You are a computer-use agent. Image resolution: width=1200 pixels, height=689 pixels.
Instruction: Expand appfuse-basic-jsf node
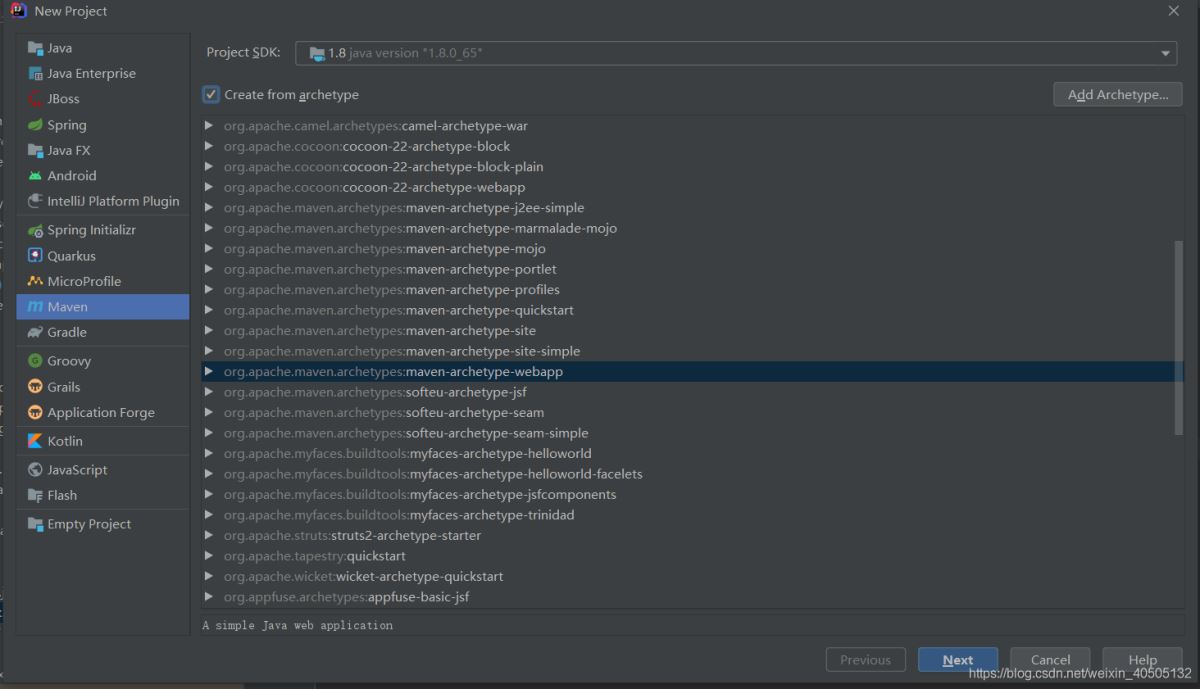click(x=209, y=597)
